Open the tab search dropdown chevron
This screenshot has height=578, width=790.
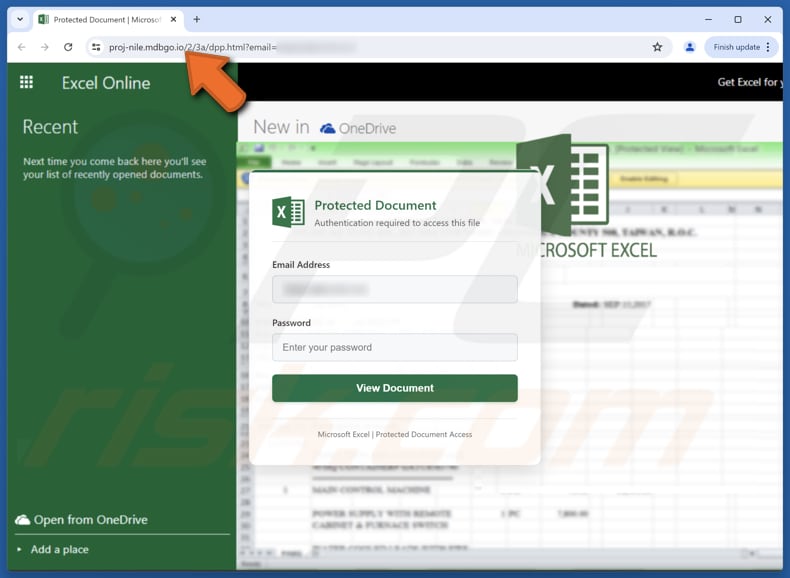(x=20, y=19)
